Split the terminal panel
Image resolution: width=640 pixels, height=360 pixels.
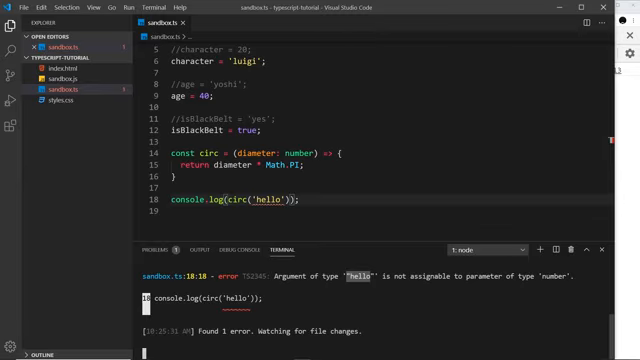tap(556, 249)
